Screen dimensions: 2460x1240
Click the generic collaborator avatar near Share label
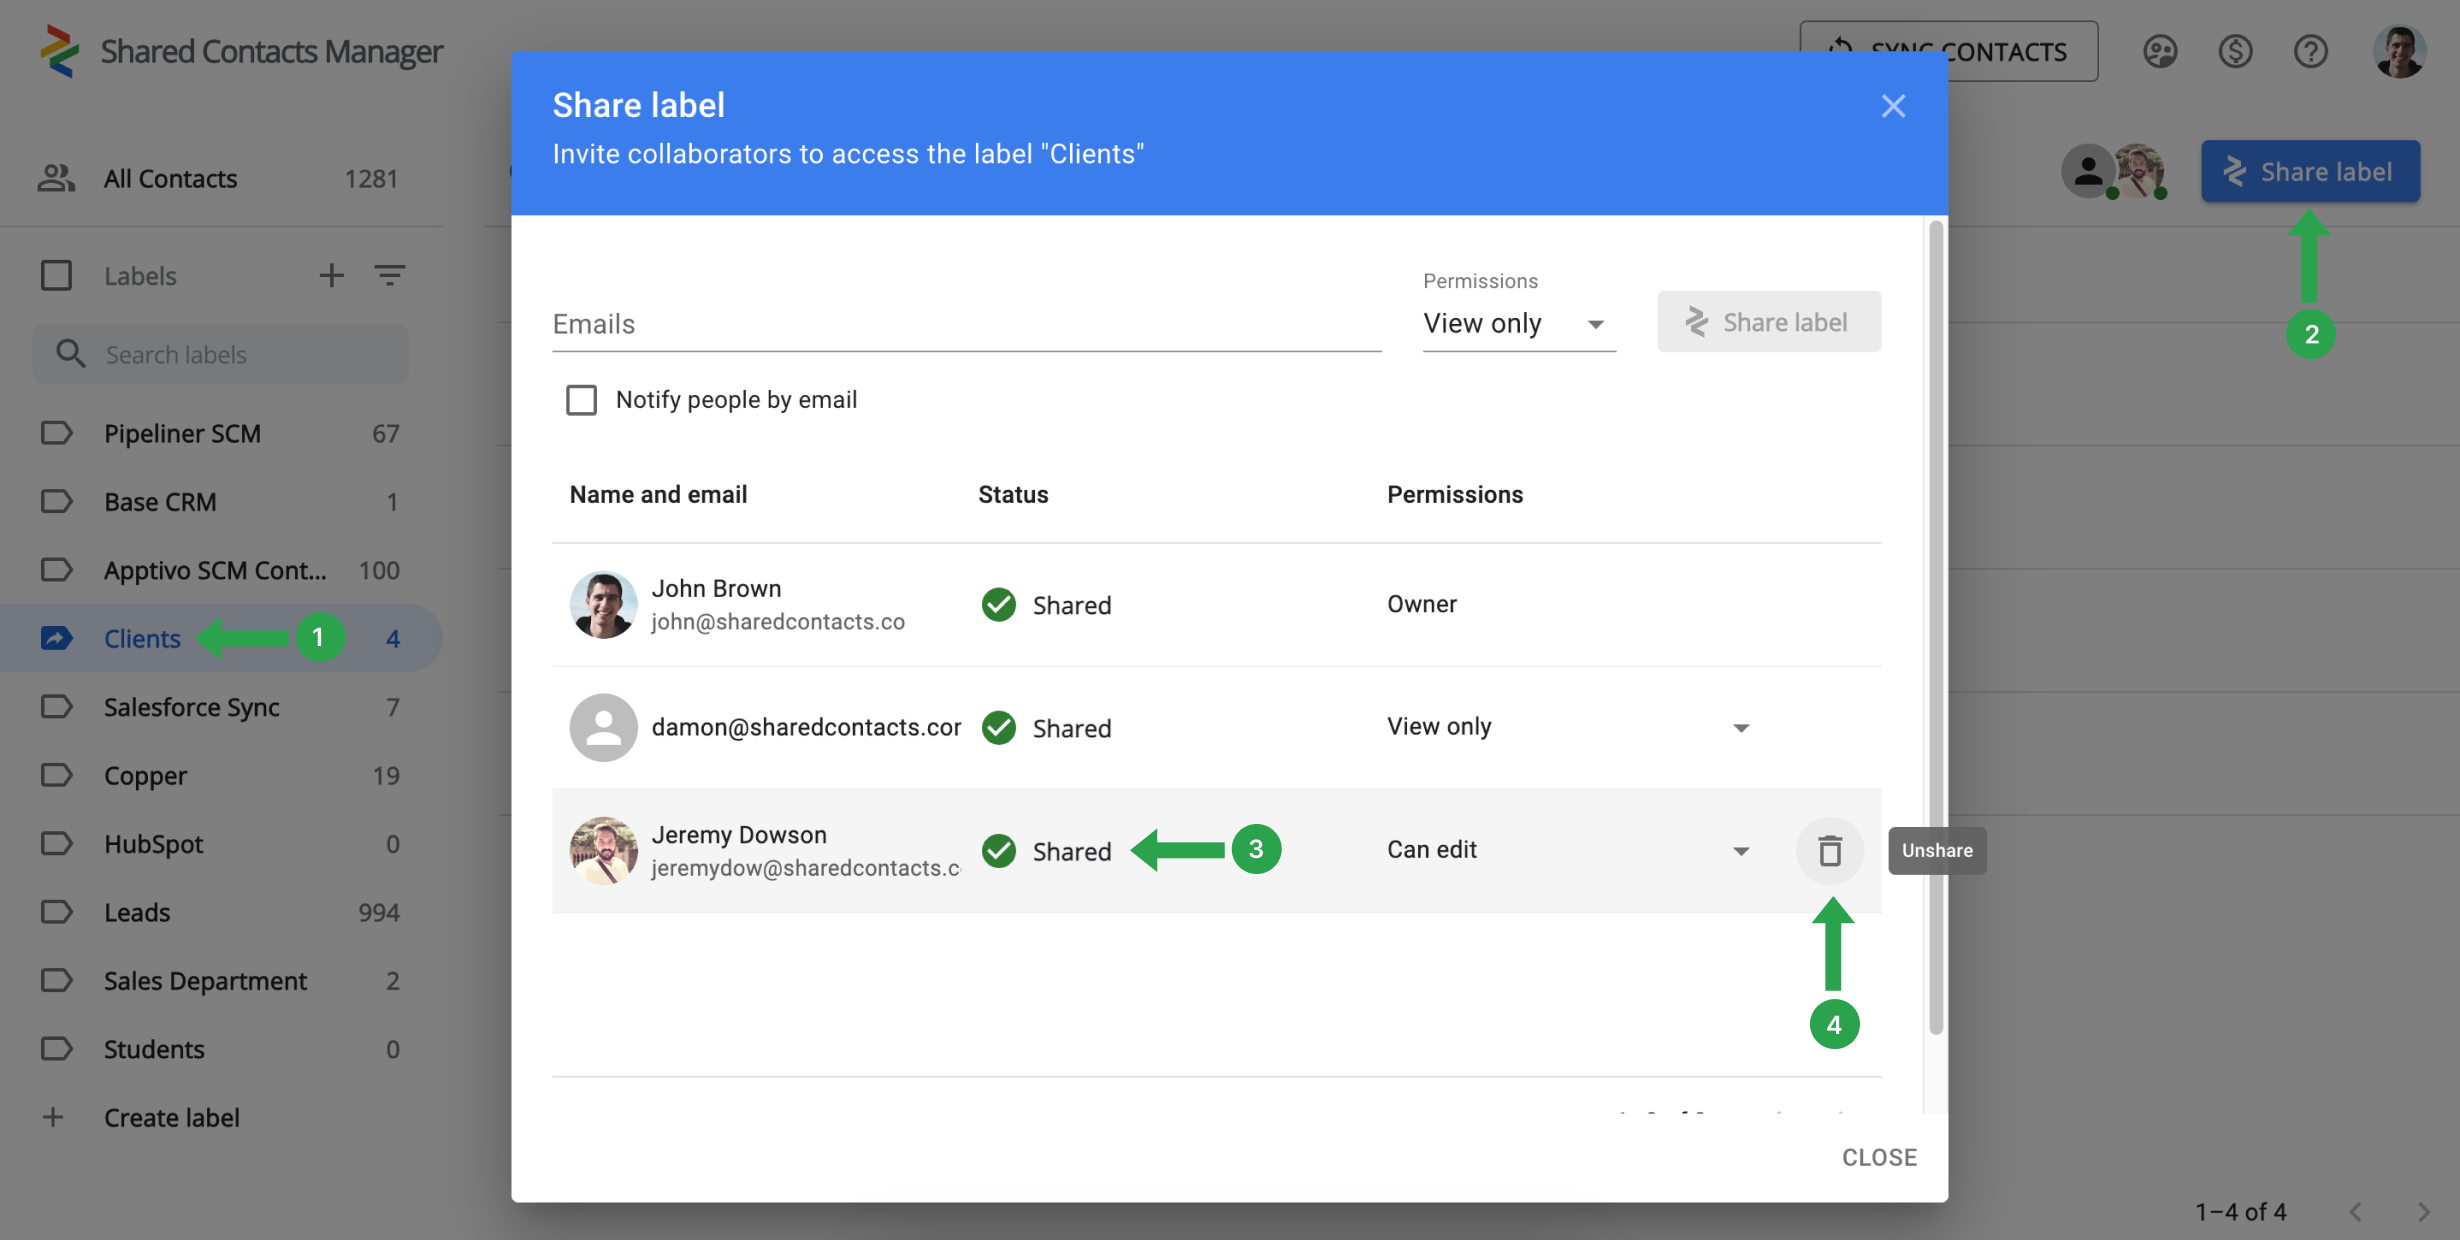[2088, 171]
